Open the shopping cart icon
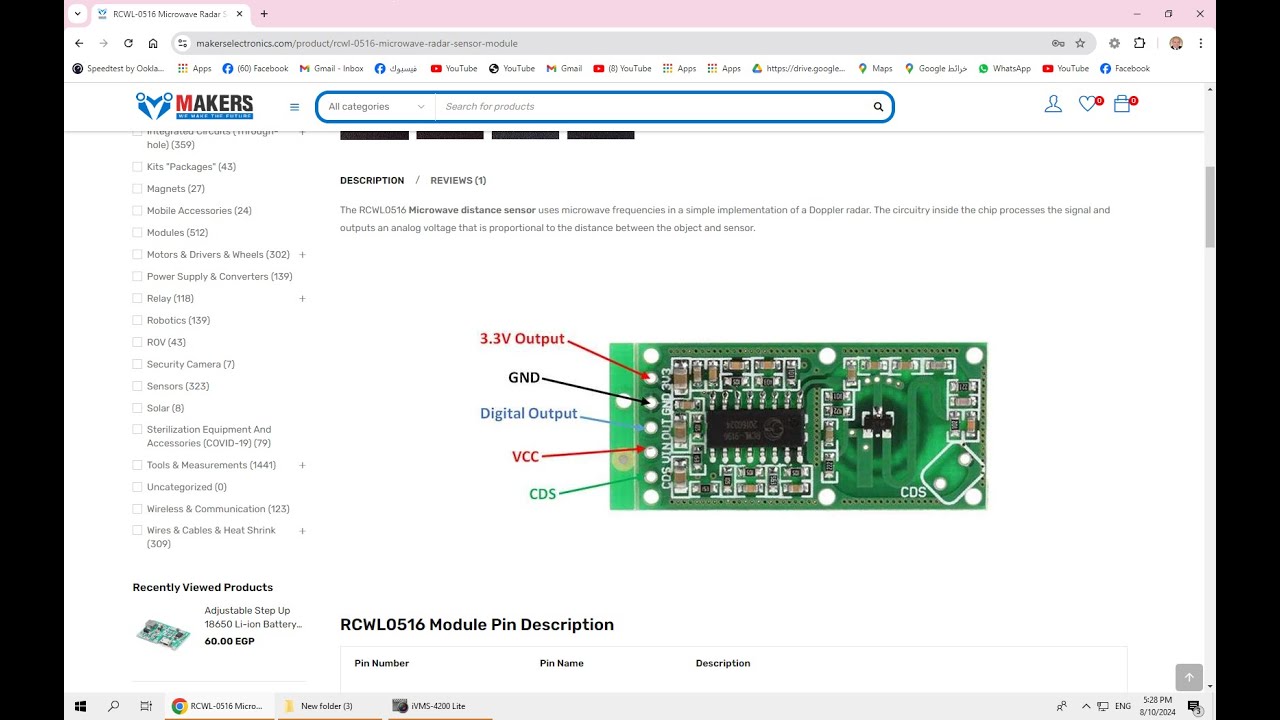The height and width of the screenshot is (720, 1280). pyautogui.click(x=1122, y=104)
